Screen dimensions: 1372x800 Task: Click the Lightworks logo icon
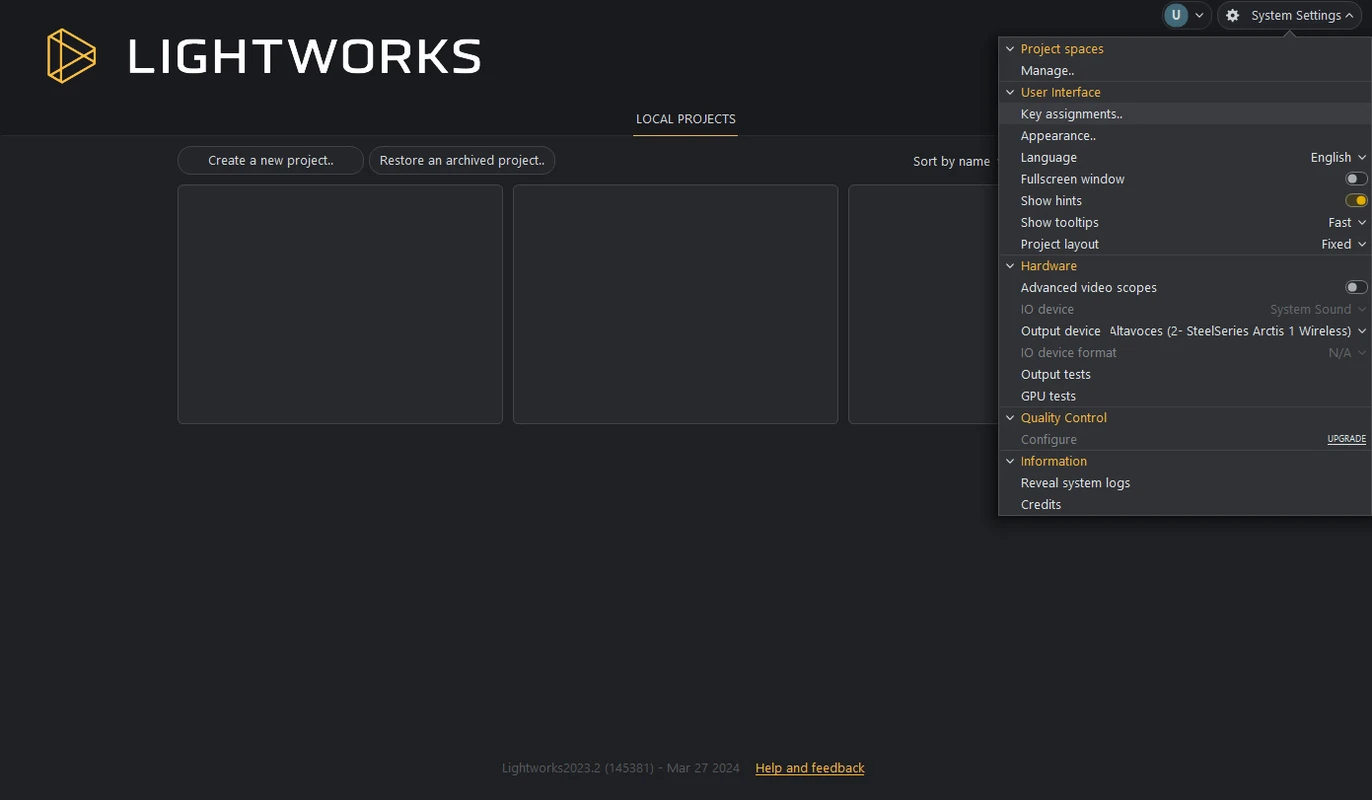pos(71,56)
